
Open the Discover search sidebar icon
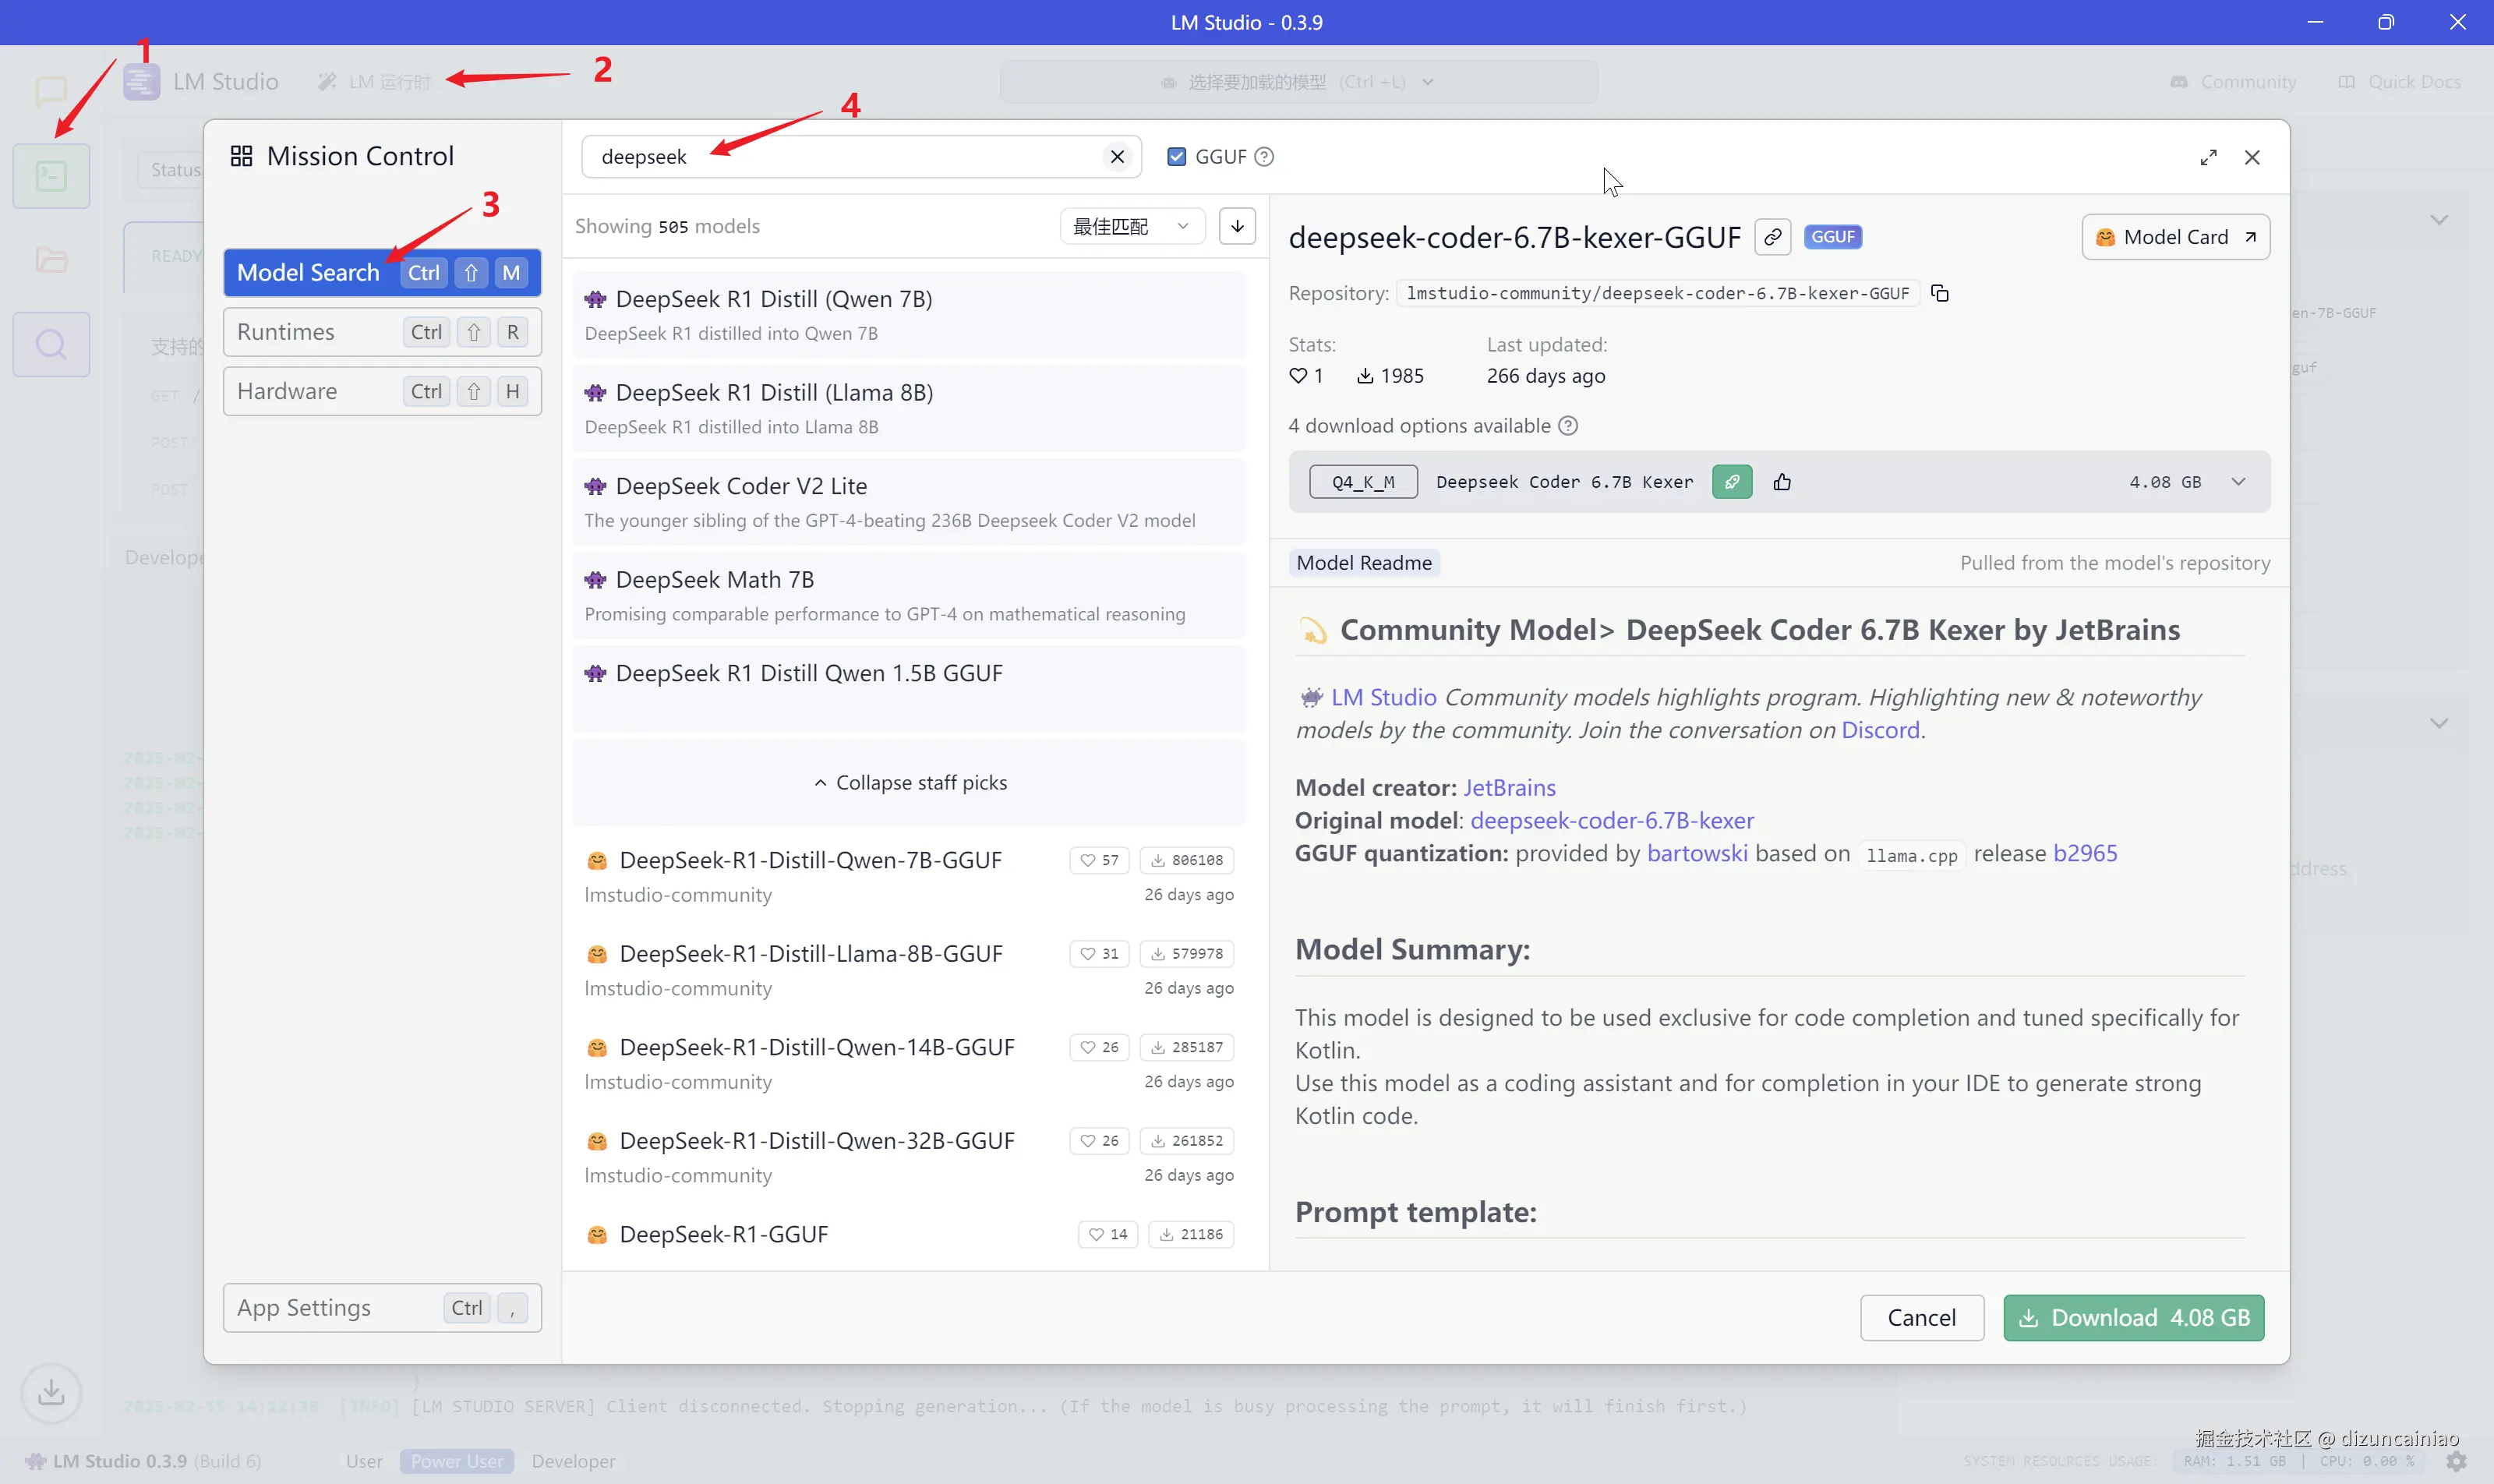[x=51, y=345]
